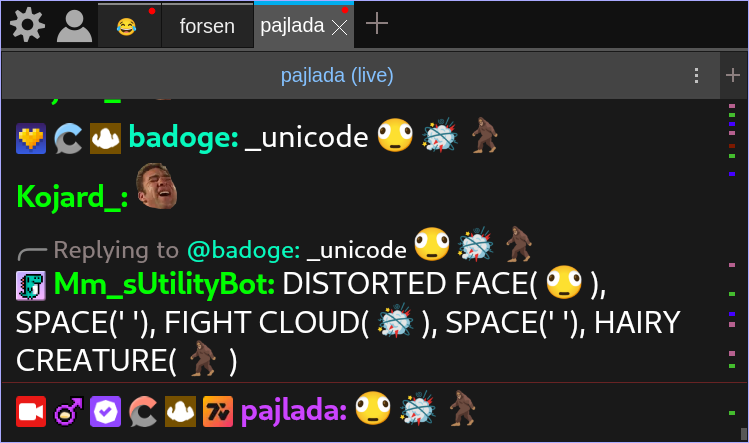
Task: Click pajlada's purple verified checkmark badge
Action: point(106,411)
